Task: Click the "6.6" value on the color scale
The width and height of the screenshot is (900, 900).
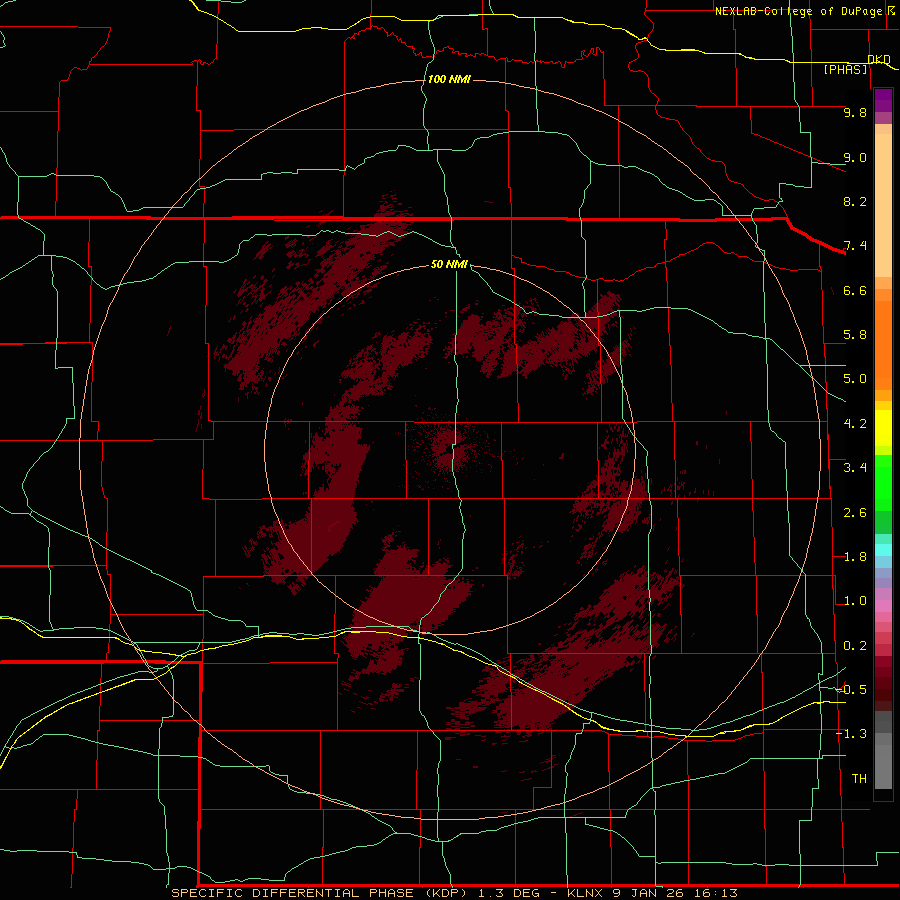Action: click(855, 290)
